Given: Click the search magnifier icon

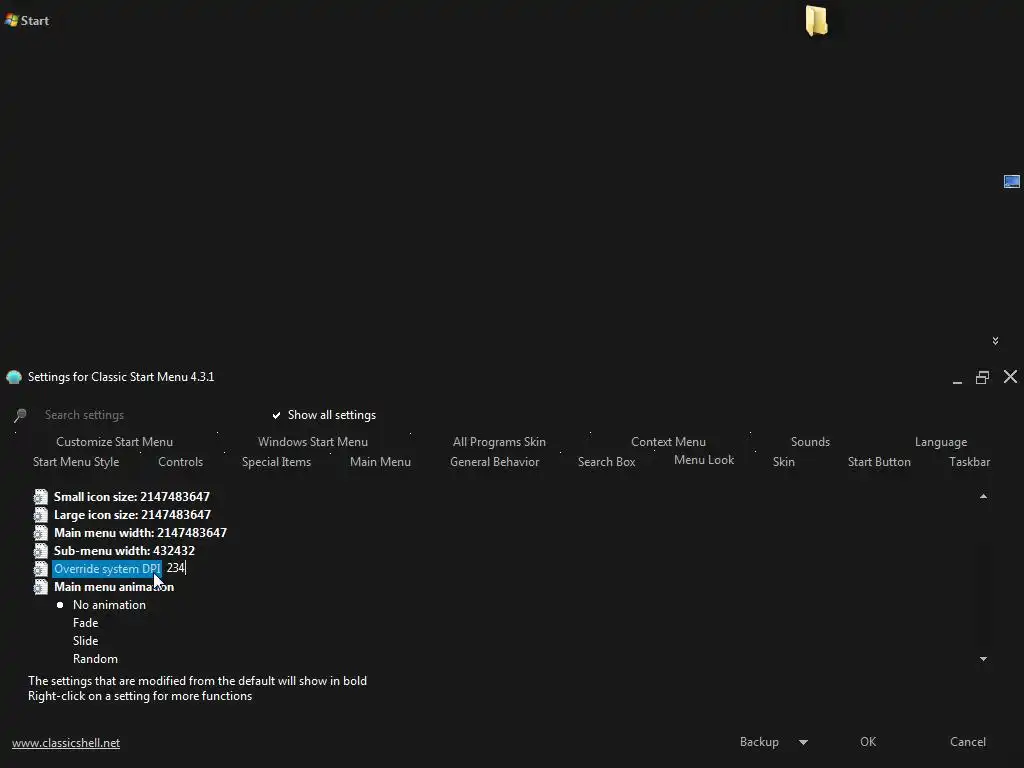Looking at the screenshot, I should 20,415.
